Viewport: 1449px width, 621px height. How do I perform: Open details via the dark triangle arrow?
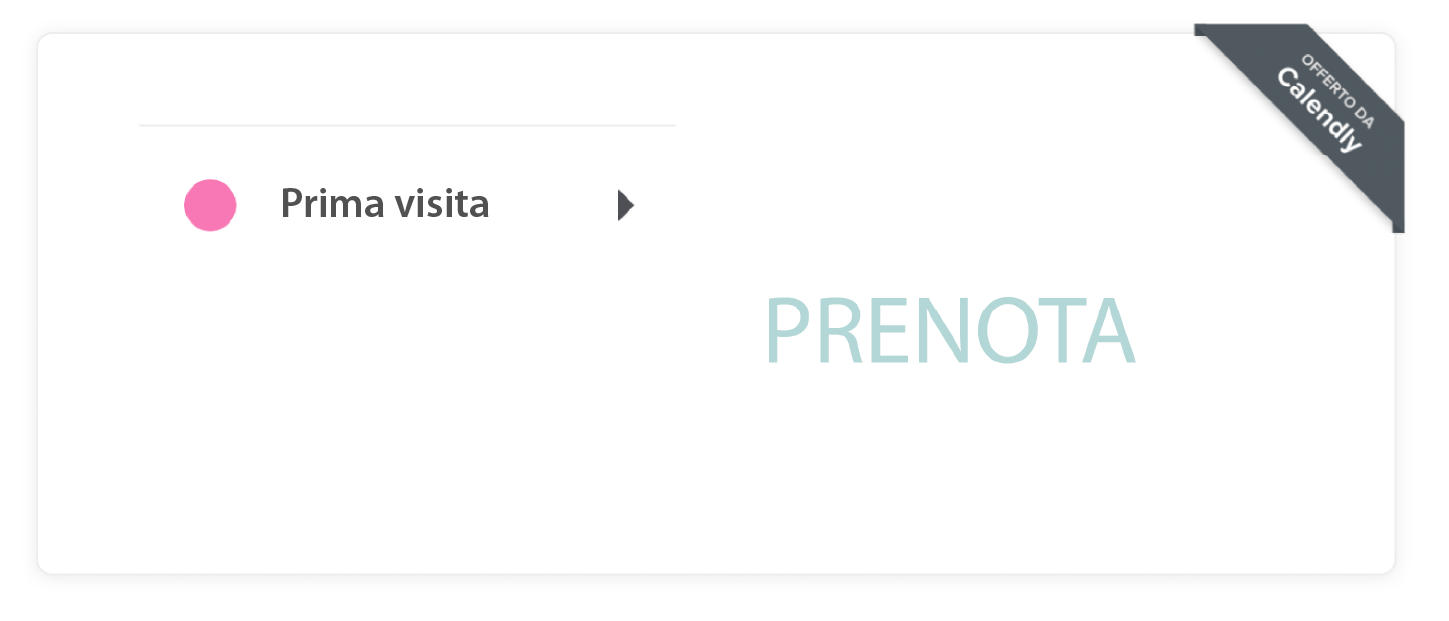[x=626, y=205]
